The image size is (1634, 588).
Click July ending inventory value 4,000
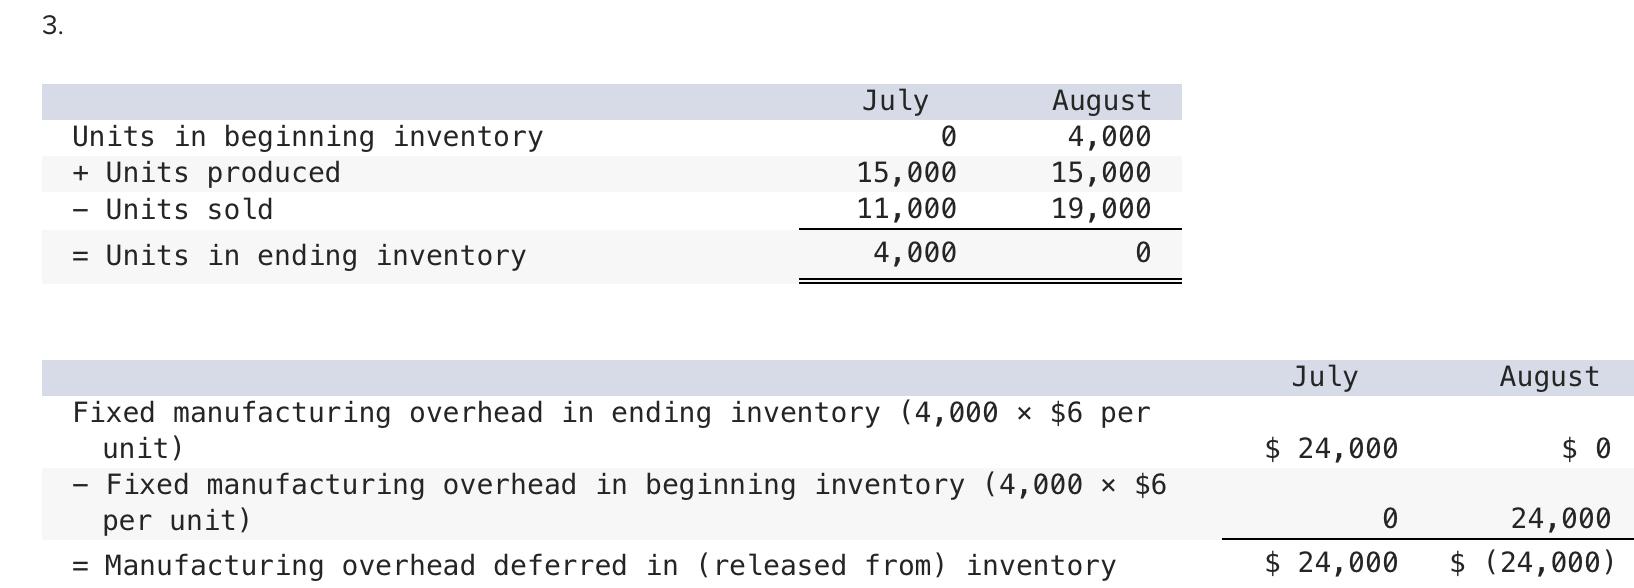[x=914, y=253]
